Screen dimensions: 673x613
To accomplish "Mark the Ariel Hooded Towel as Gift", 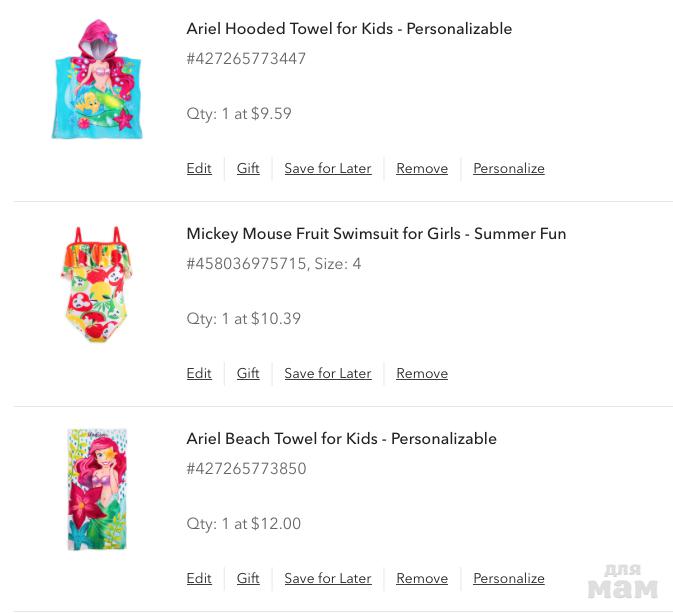I will click(248, 168).
